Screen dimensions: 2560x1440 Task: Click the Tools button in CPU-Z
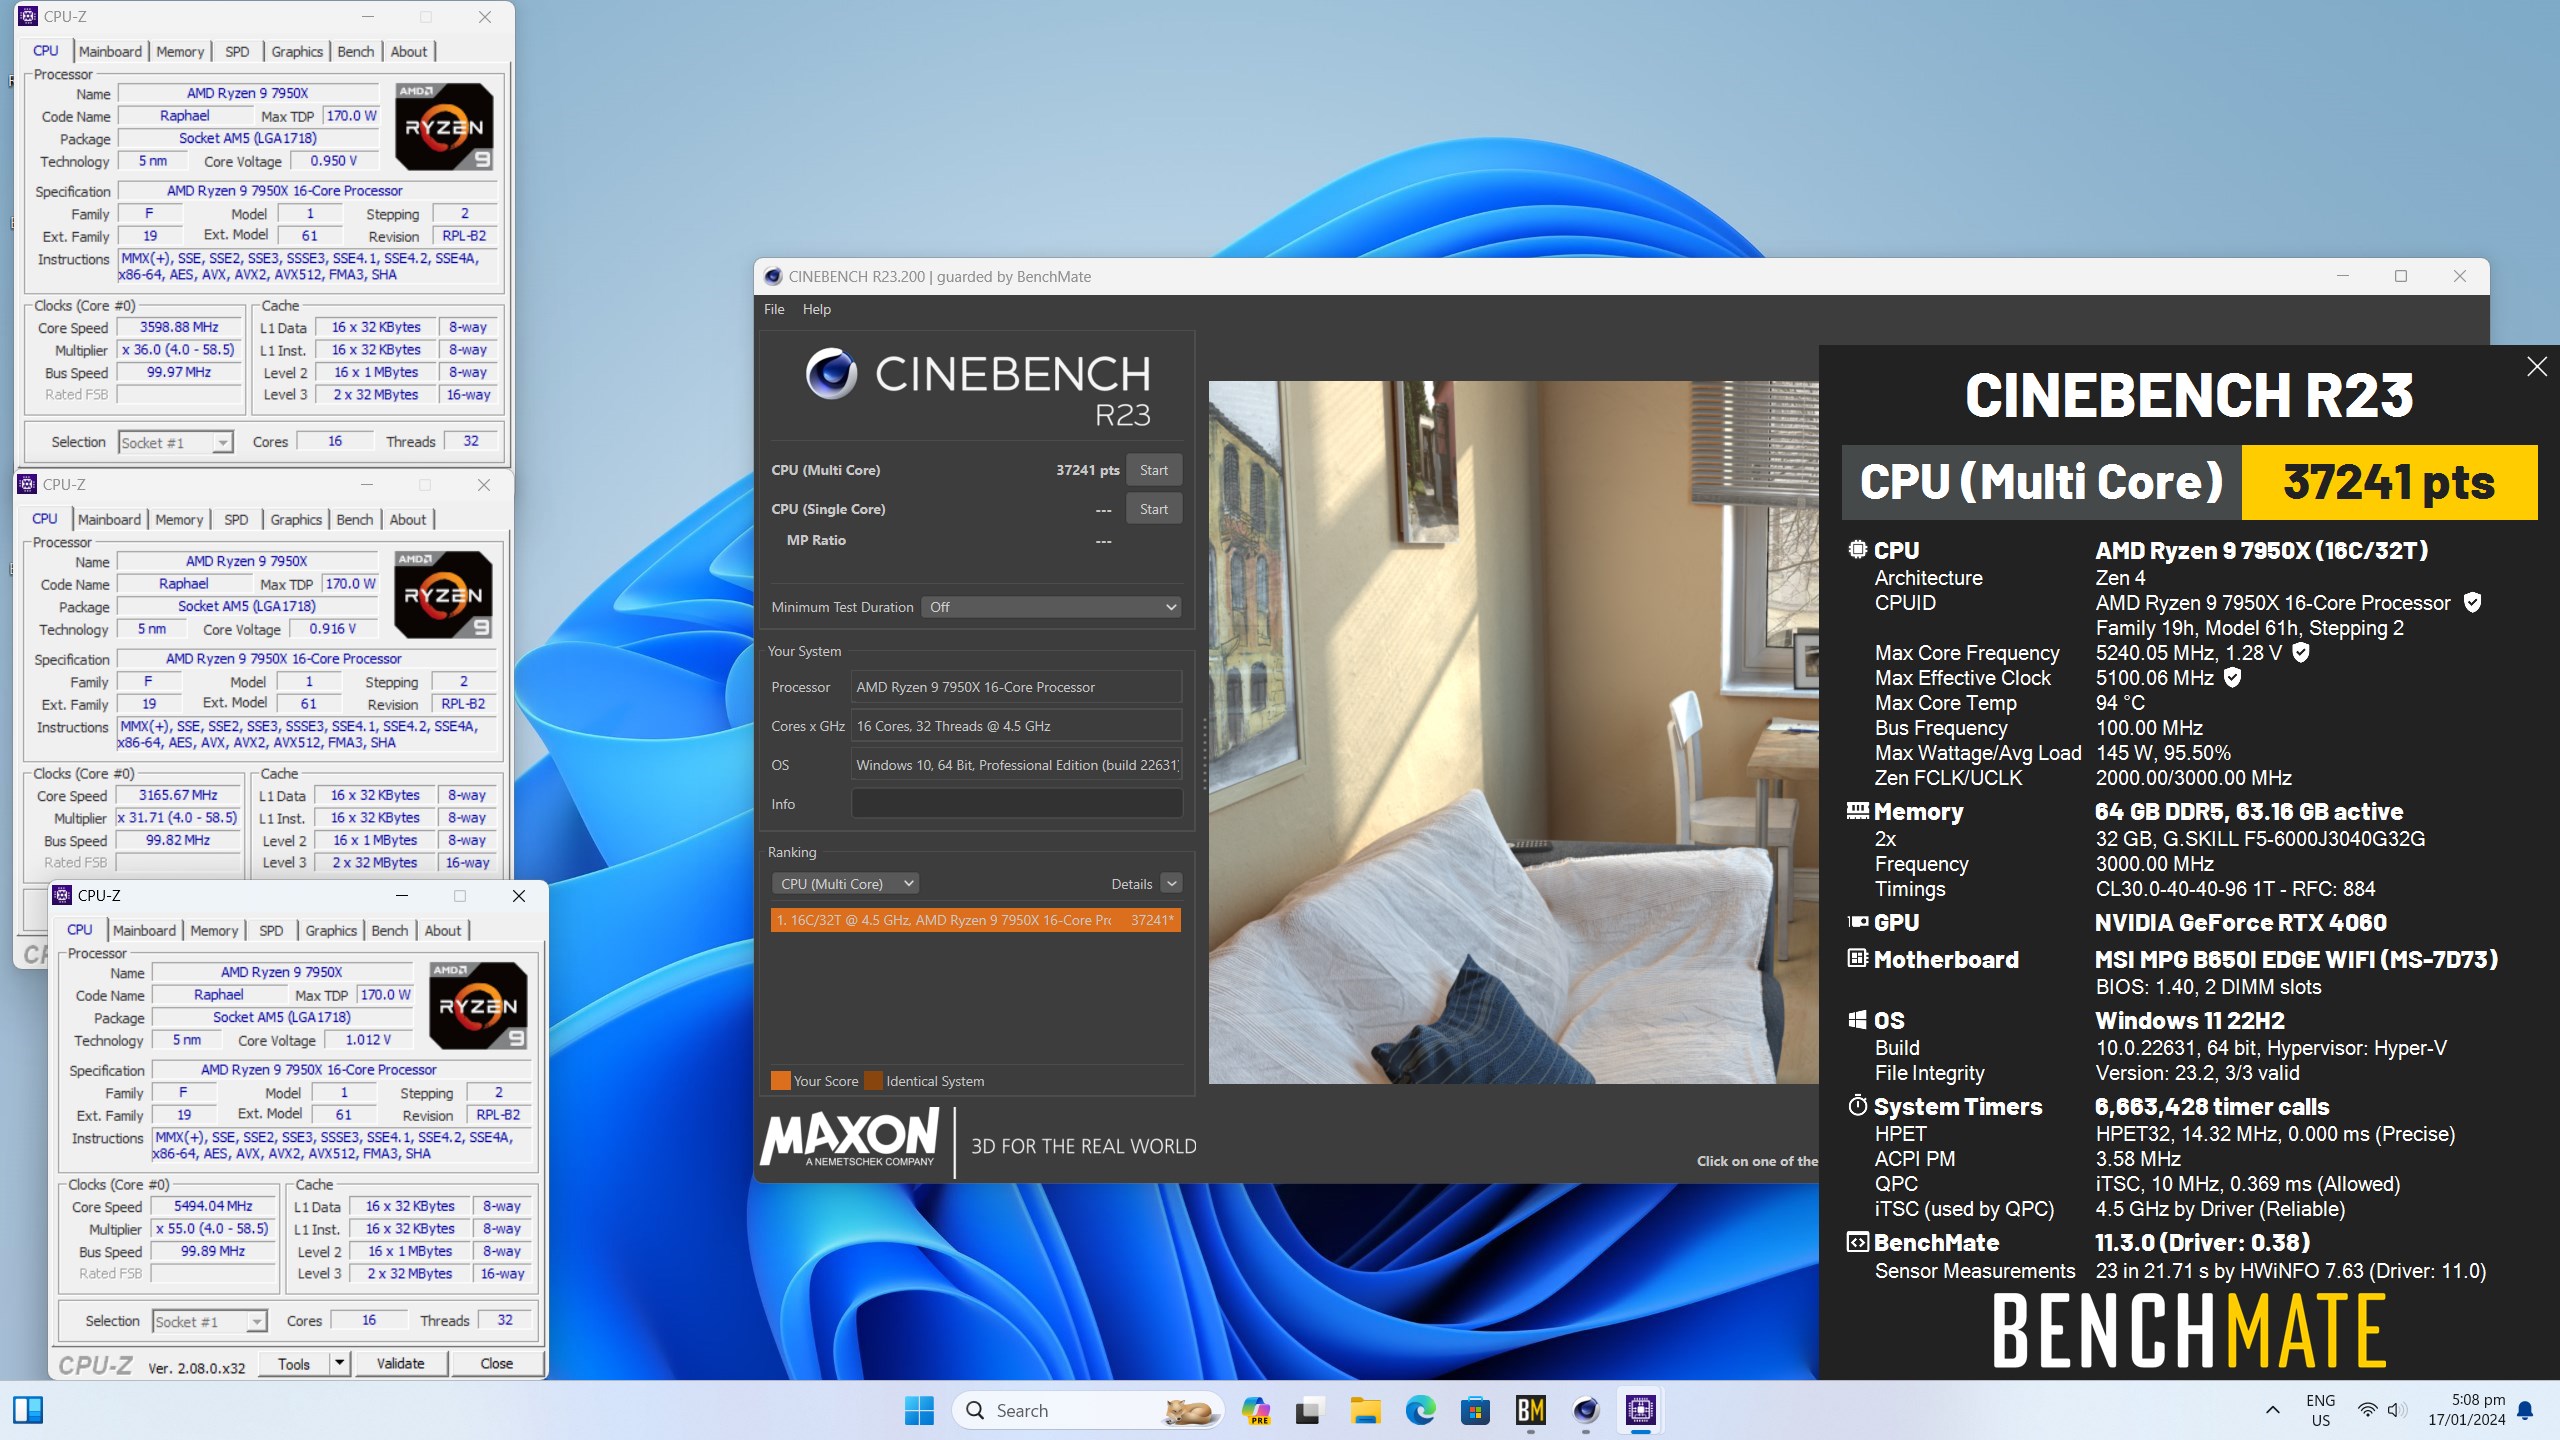tap(293, 1364)
